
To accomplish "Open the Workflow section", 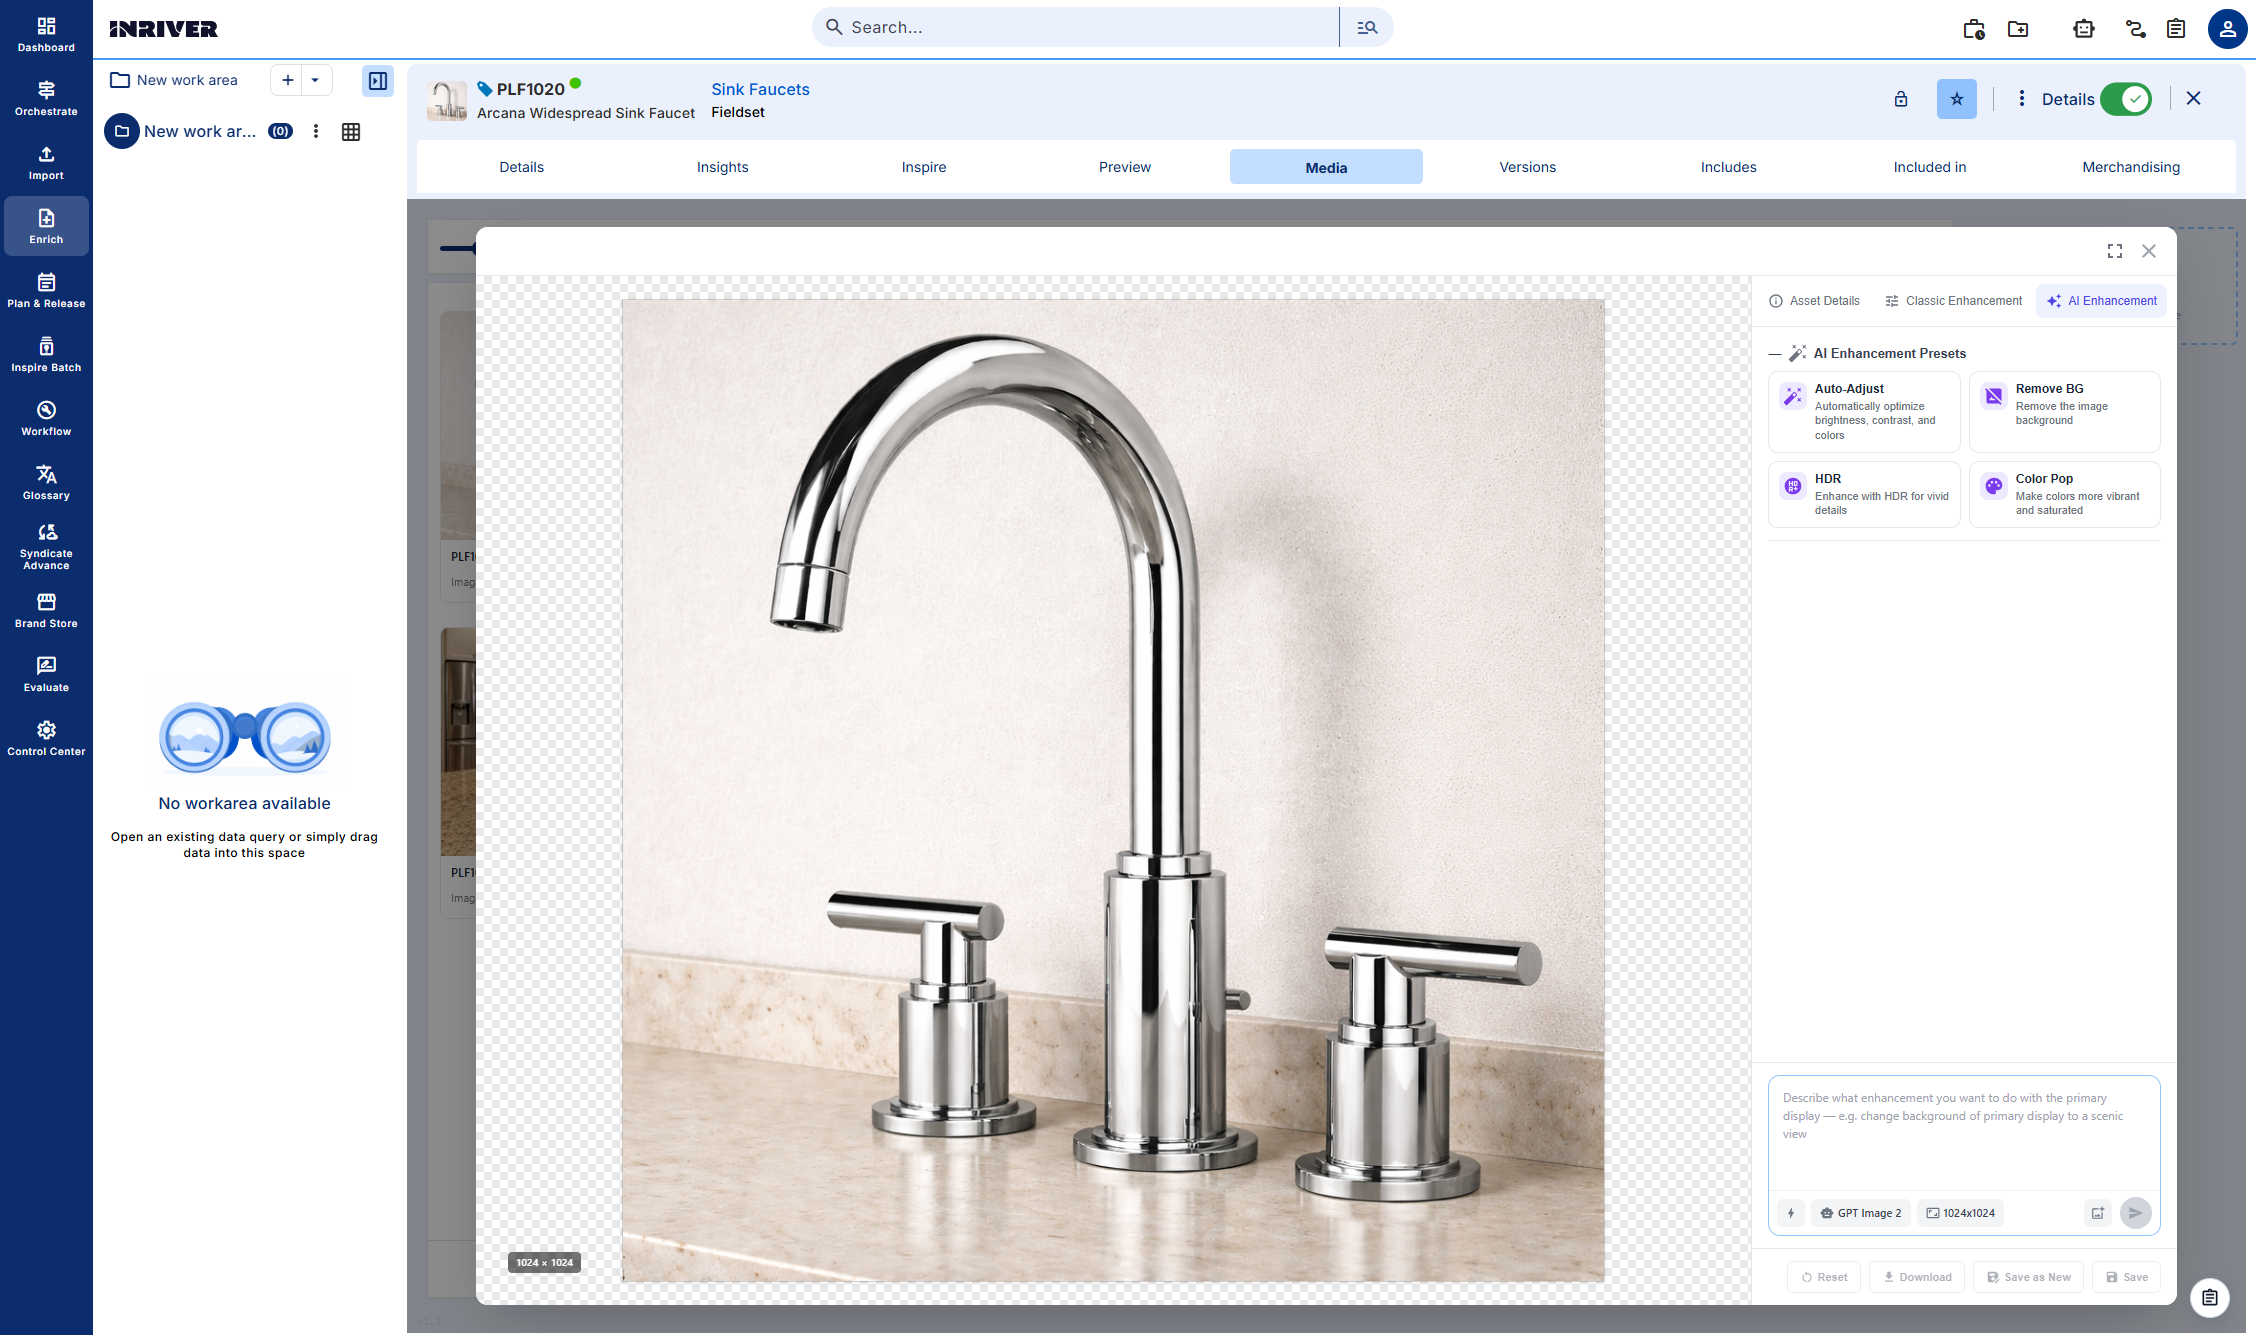I will tap(46, 418).
